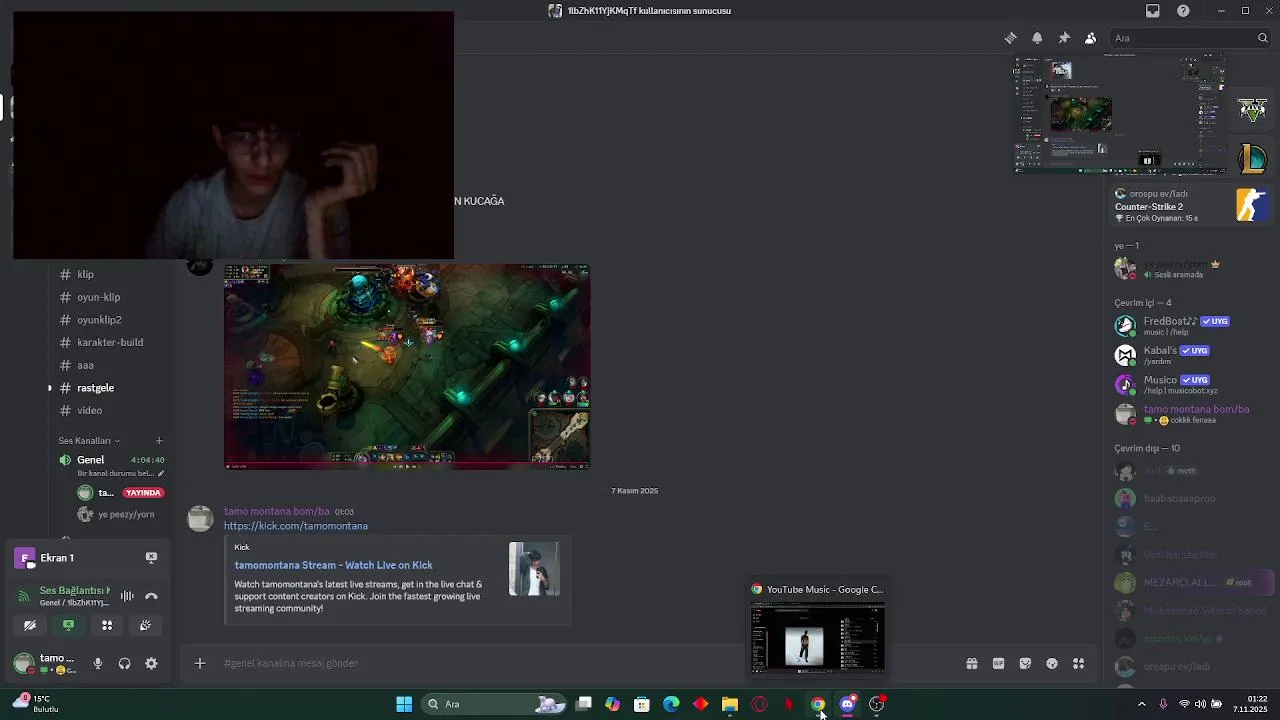
Task: Open the weather widget 15°C Bulutlu
Action: coord(36,704)
